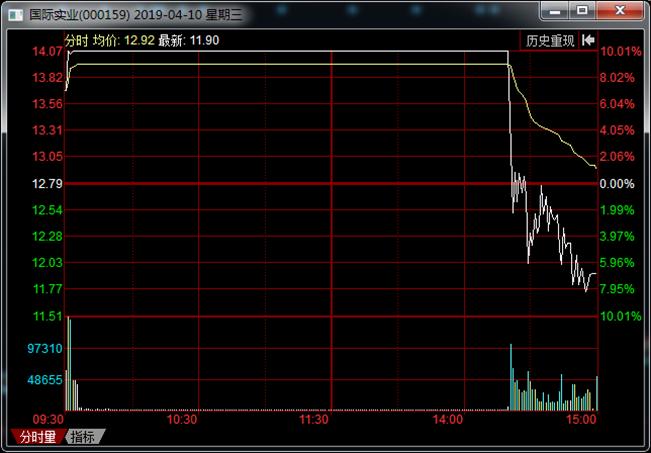Click the 14:00 time axis label
651x453 pixels.
[x=448, y=419]
